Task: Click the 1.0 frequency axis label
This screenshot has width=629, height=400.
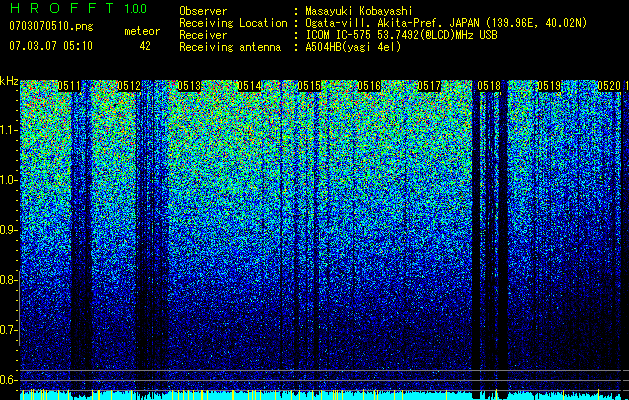Action: [8, 180]
